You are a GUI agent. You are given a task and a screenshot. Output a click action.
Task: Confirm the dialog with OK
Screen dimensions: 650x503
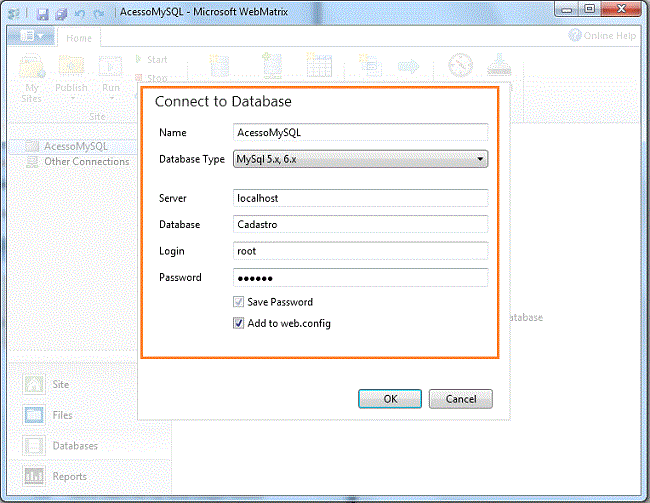[390, 399]
